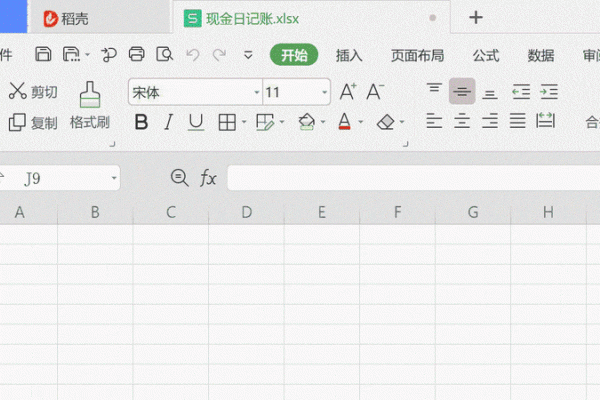
Task: Expand the quick access toolbar customize arrow
Action: [x=248, y=55]
